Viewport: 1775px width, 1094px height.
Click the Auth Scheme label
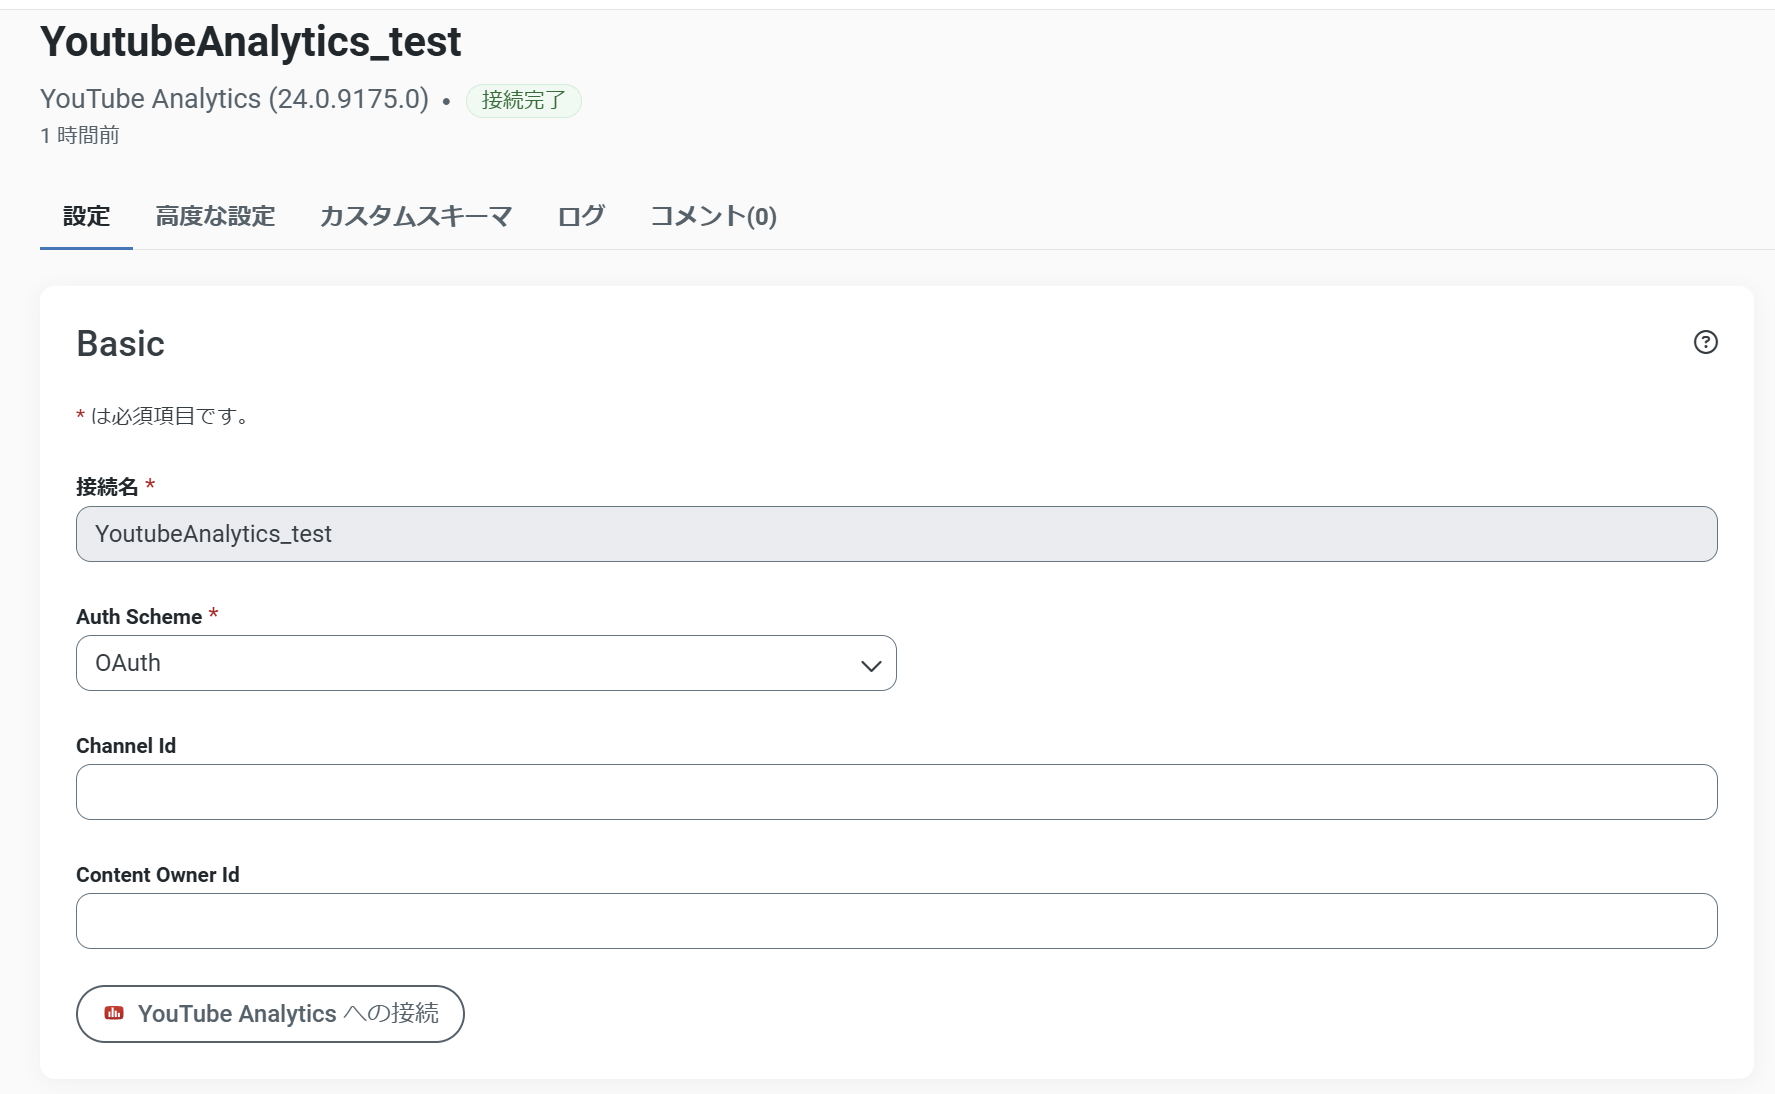[139, 617]
